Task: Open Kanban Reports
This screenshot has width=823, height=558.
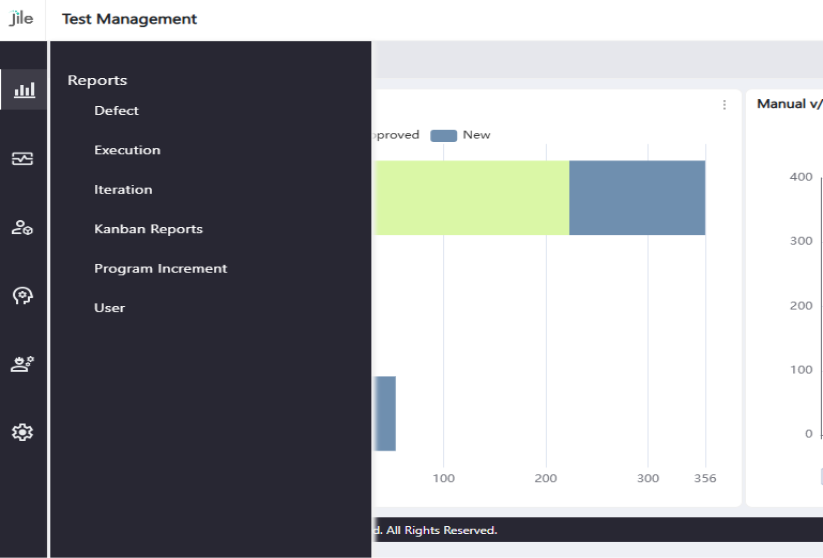Action: (149, 229)
